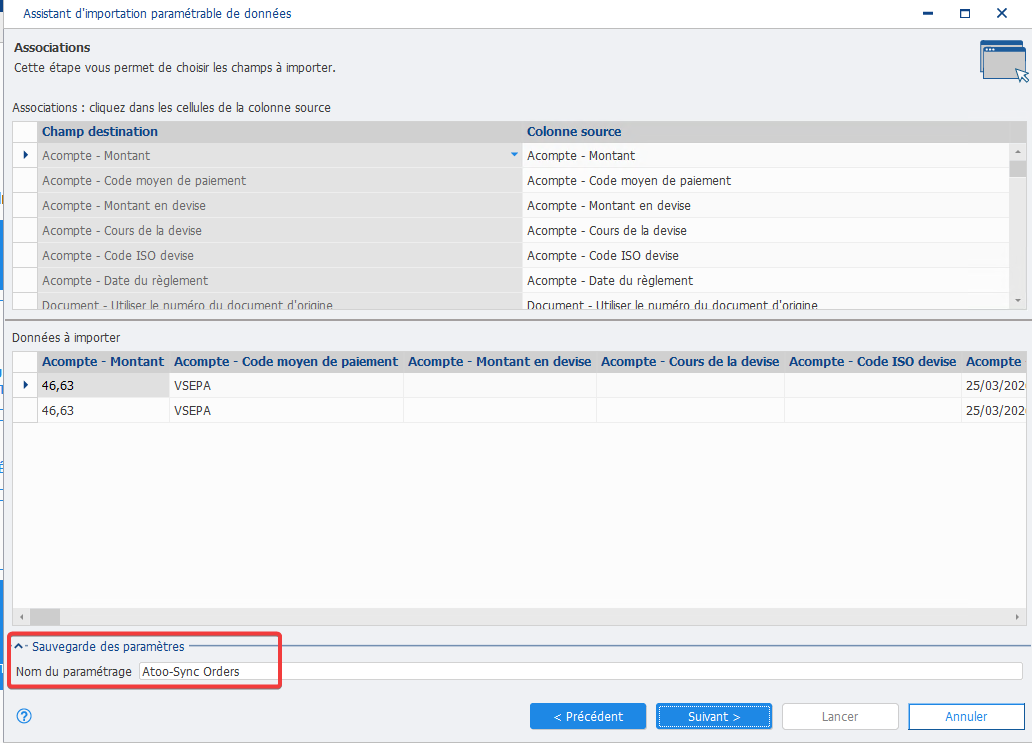Select destination row Acompte - Code moyen de paiement
Viewport: 1032px width, 743px height.
tap(280, 180)
